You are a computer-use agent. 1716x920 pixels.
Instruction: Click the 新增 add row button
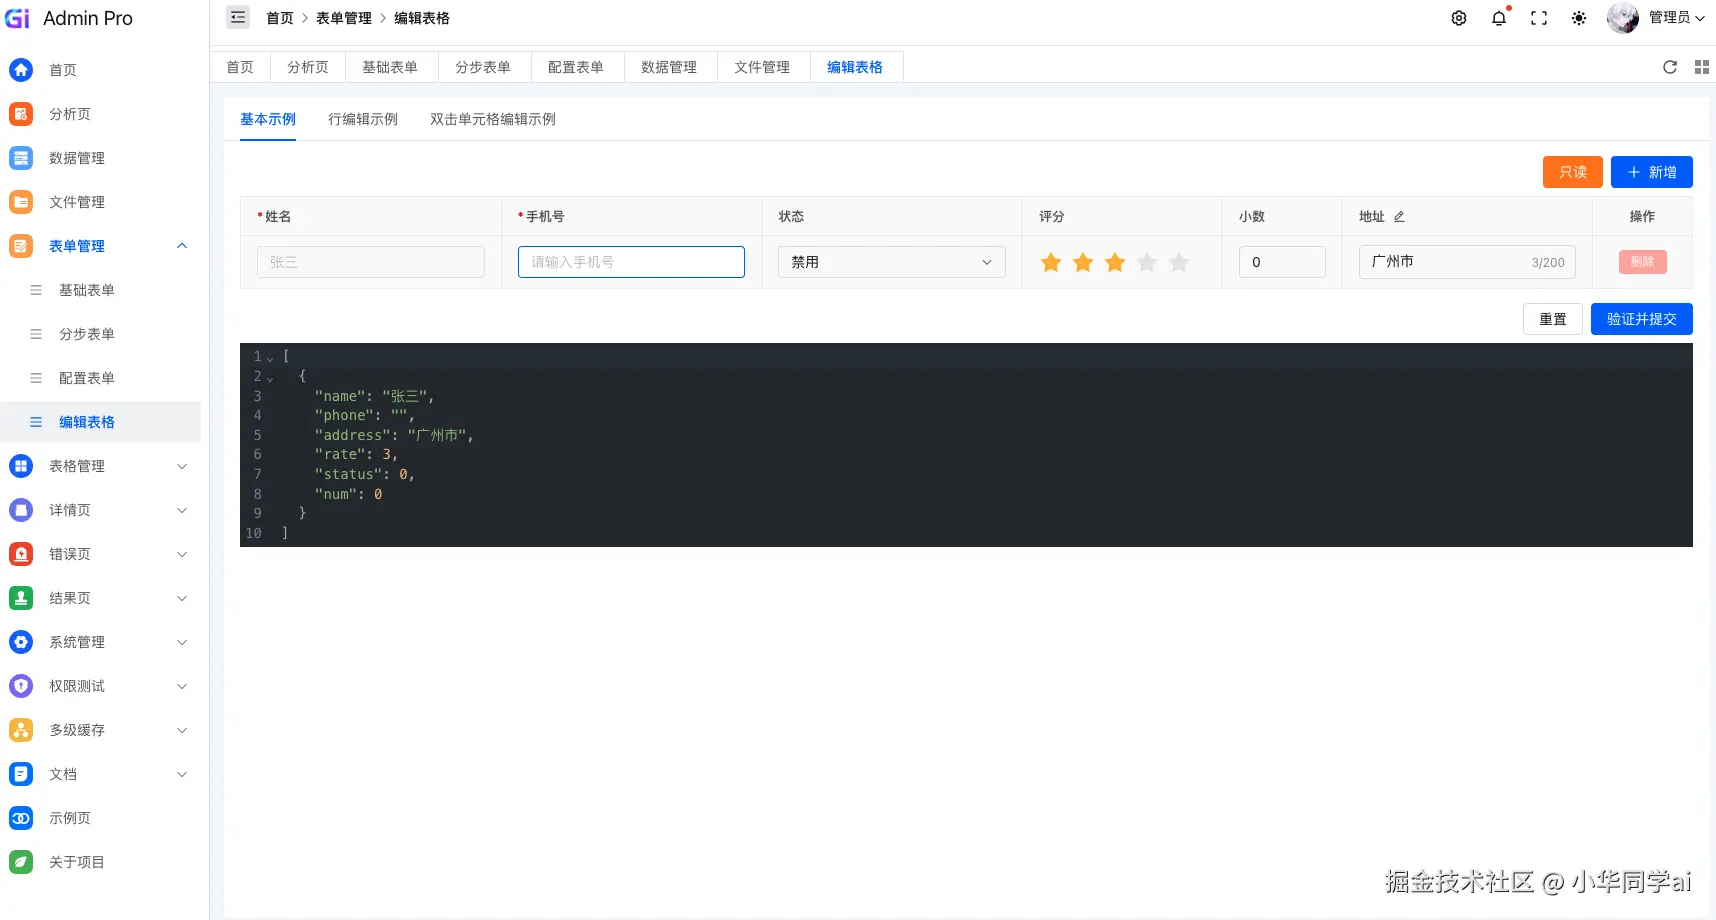click(1652, 172)
